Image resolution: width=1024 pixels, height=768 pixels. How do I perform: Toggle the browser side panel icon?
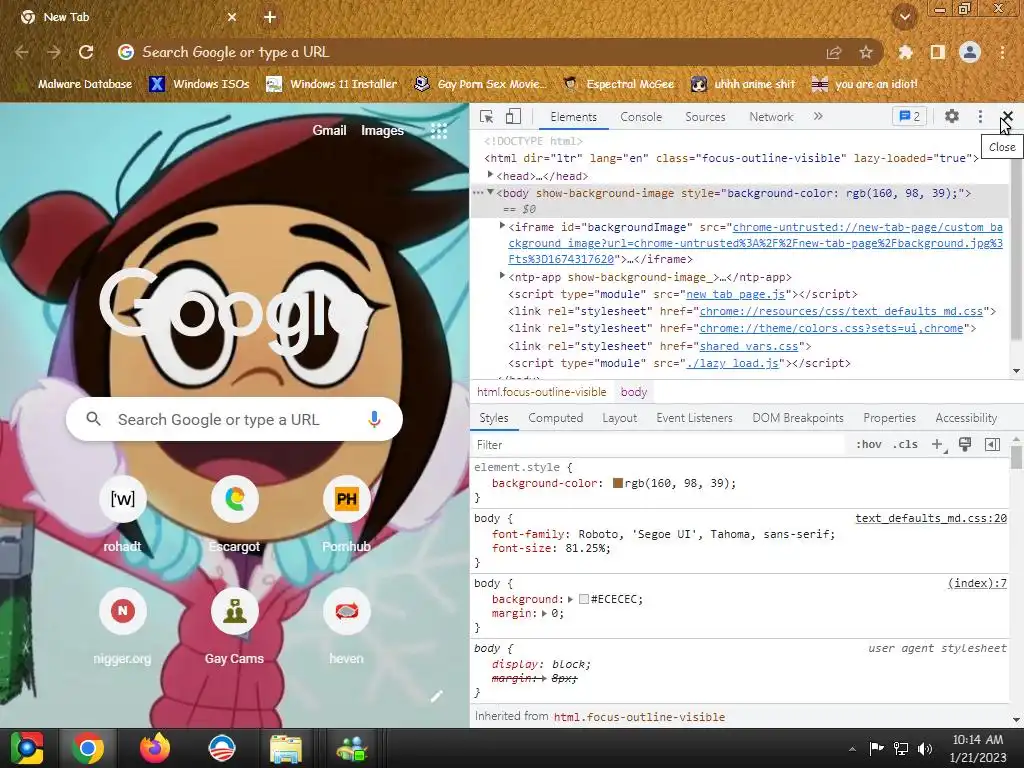[x=938, y=52]
